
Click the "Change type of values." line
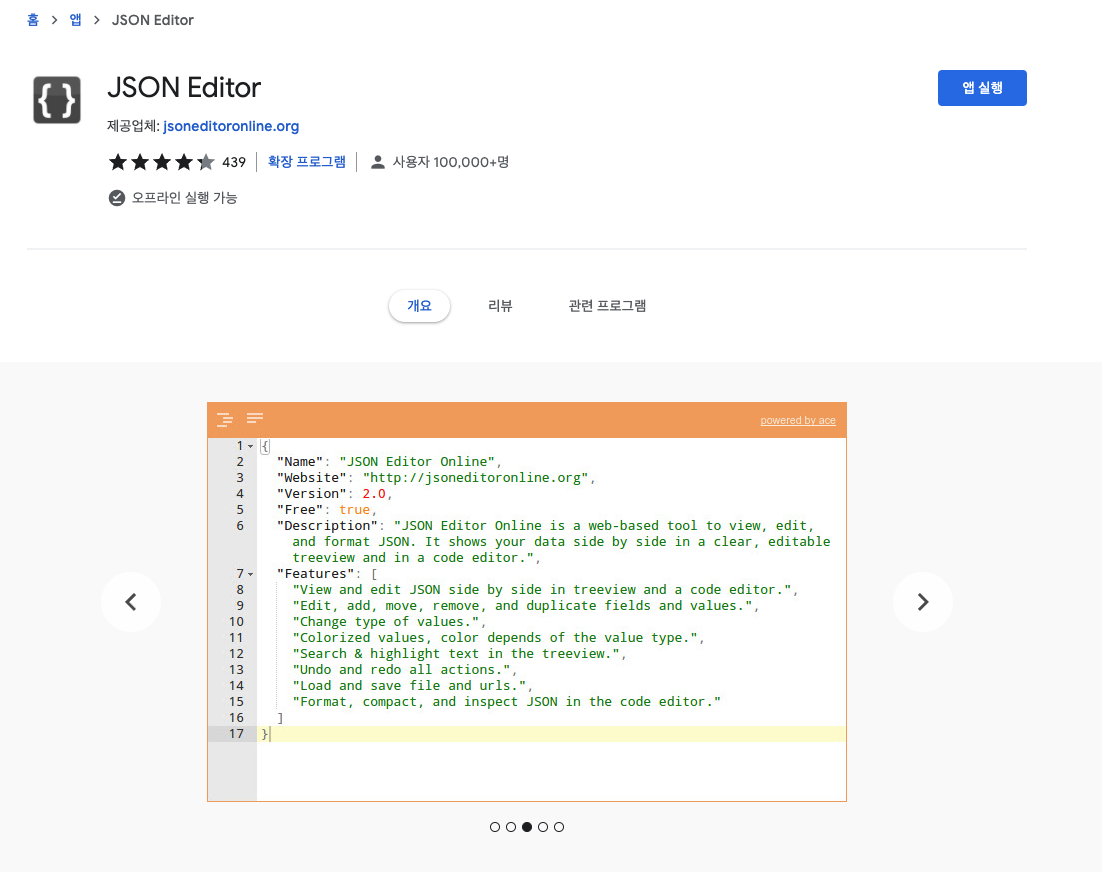[x=386, y=622]
